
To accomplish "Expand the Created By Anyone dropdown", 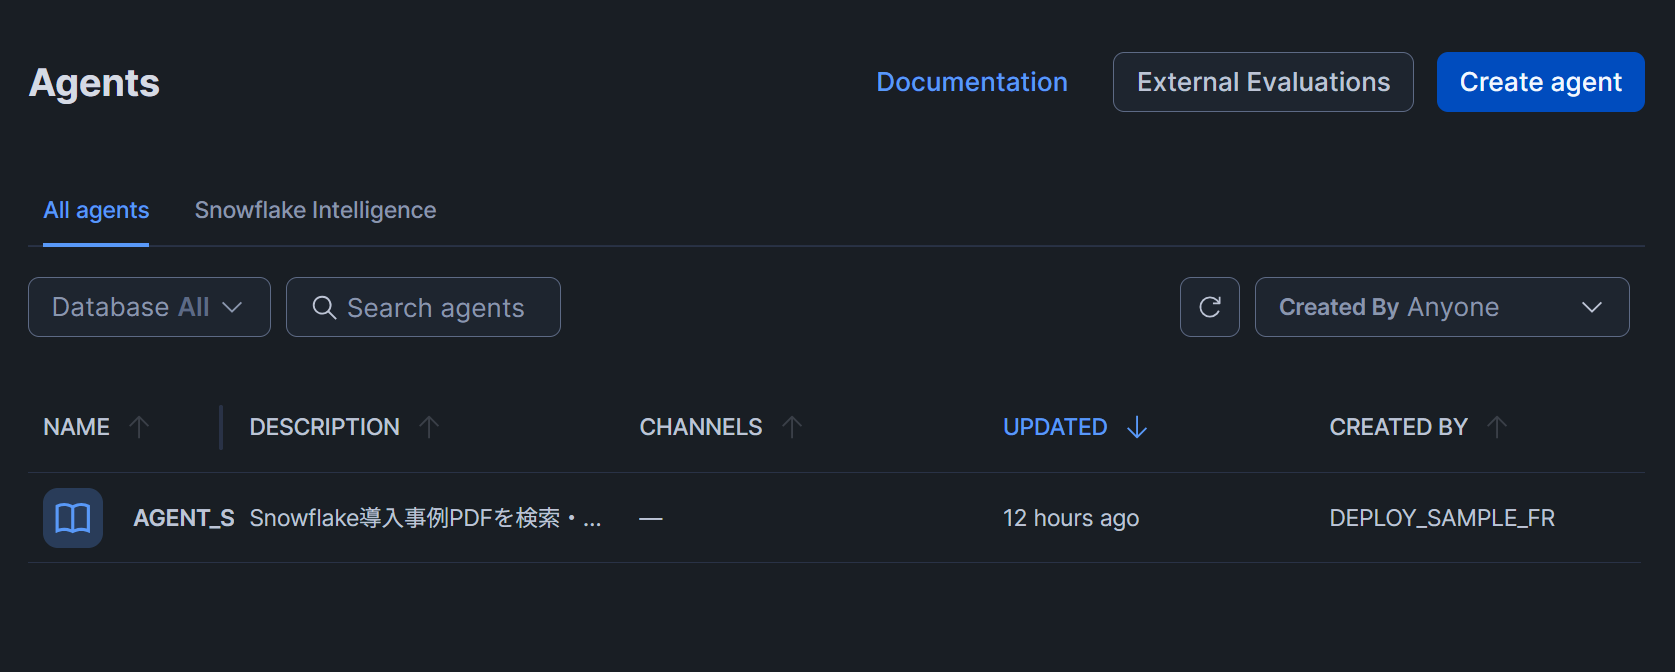I will click(1441, 307).
